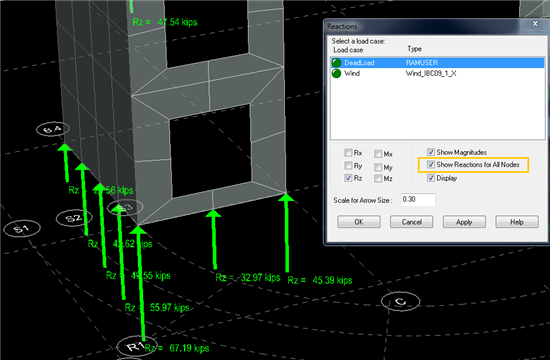Click the OK button

(359, 222)
